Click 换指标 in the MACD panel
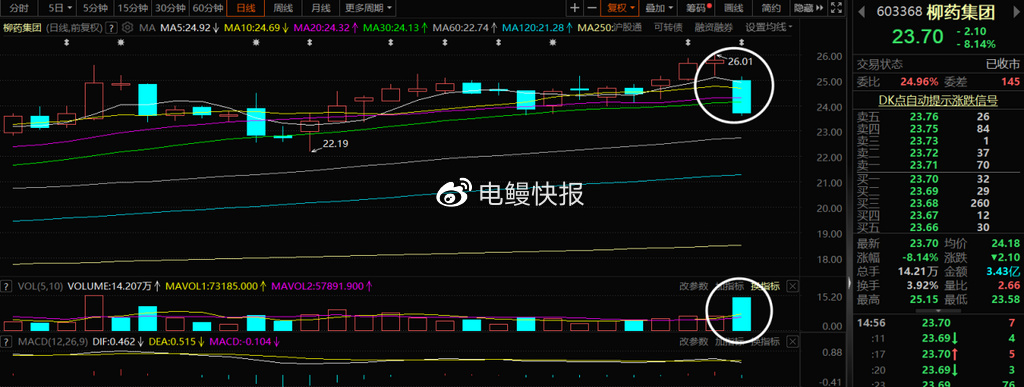 pyautogui.click(x=765, y=341)
